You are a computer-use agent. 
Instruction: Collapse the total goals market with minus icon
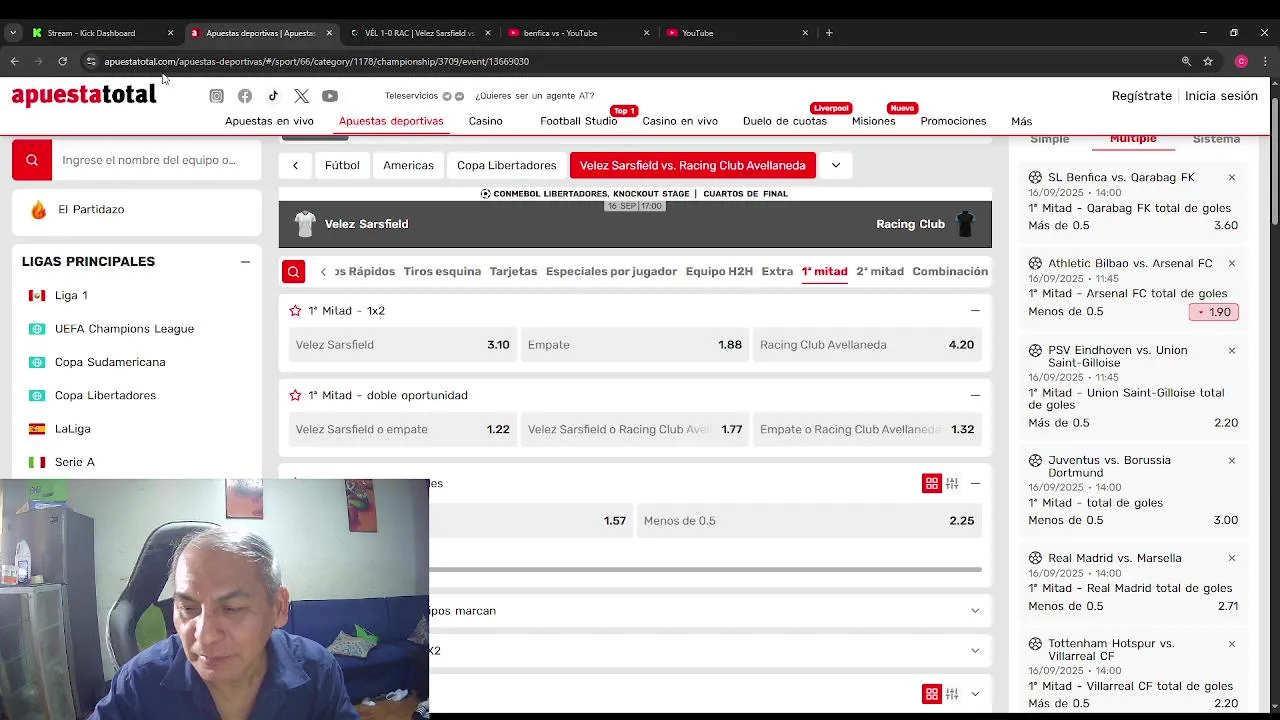point(975,483)
